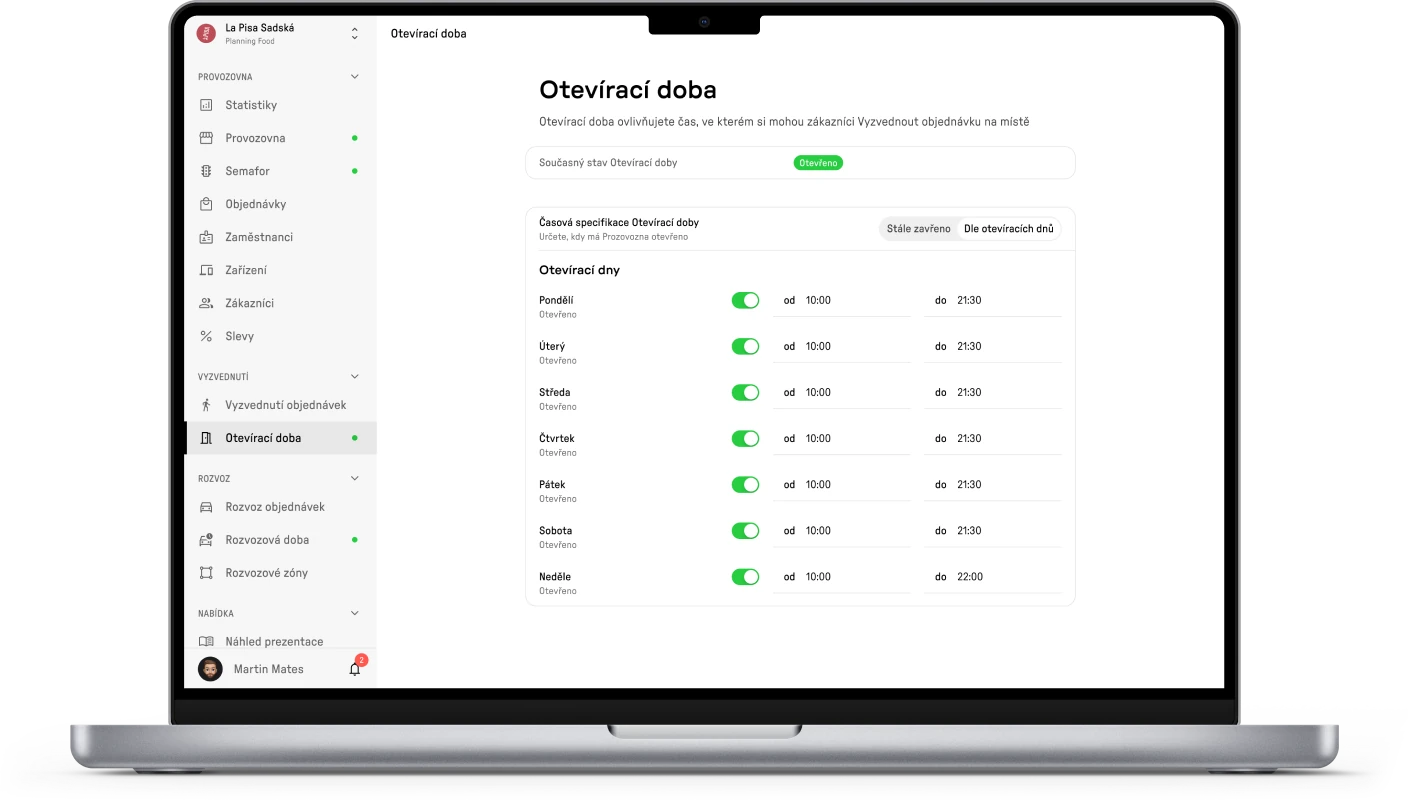
Task: Collapse the Rozvoz section chevron
Action: pos(354,479)
